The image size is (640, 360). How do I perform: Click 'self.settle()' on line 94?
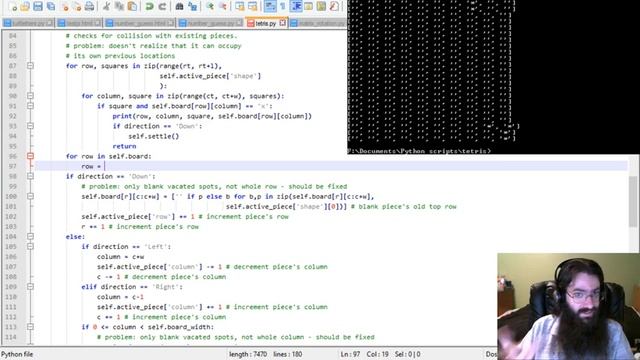coord(154,136)
